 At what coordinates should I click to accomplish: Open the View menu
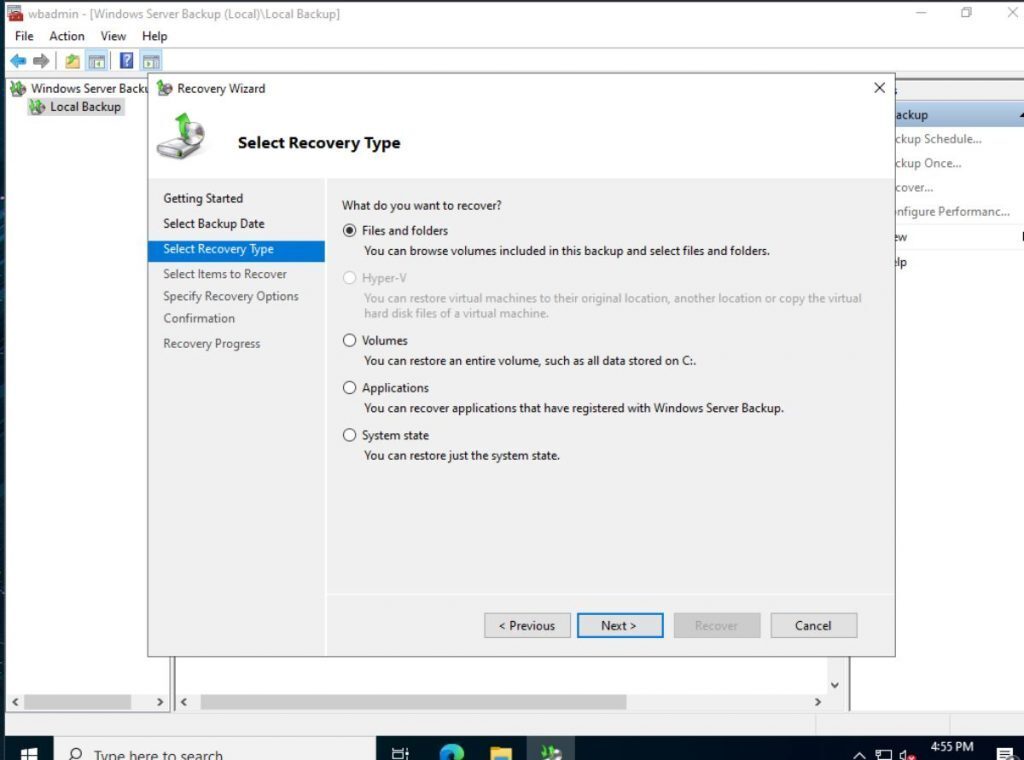[x=113, y=36]
